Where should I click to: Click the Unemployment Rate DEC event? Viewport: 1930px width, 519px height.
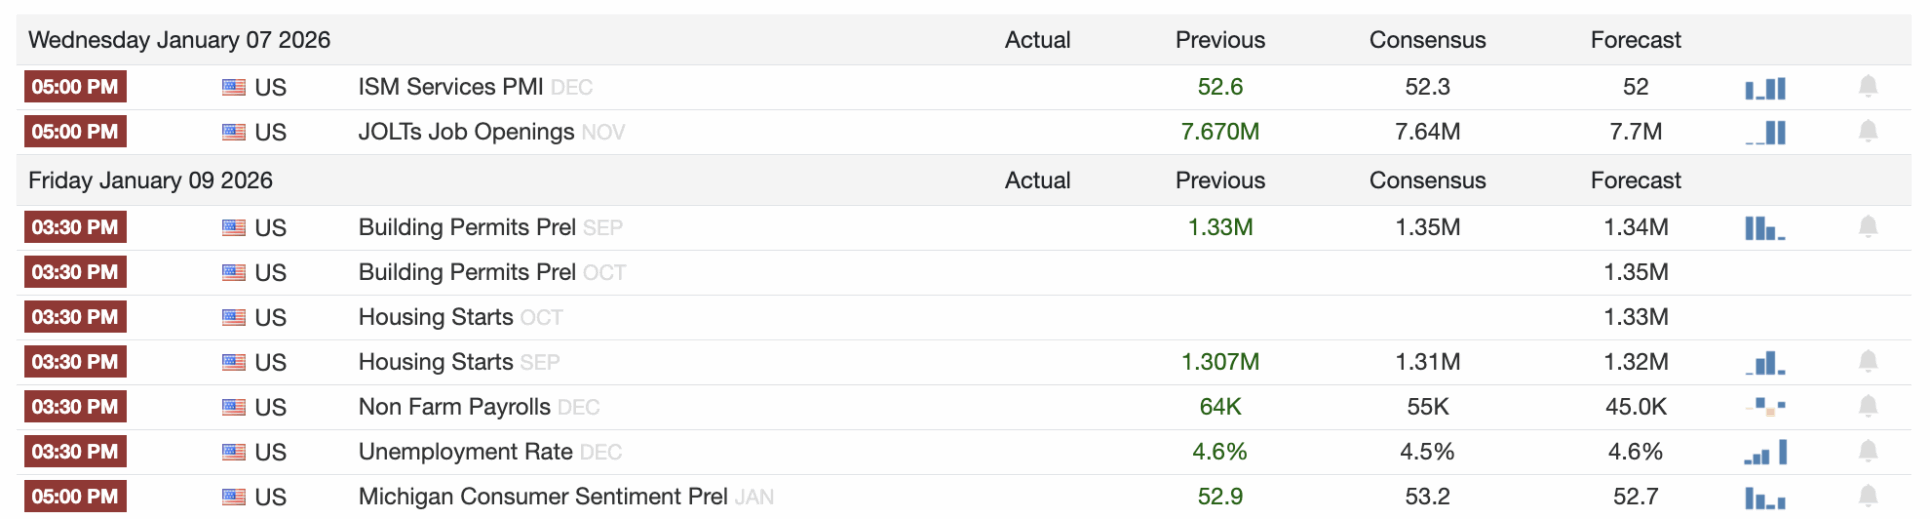pyautogui.click(x=465, y=452)
